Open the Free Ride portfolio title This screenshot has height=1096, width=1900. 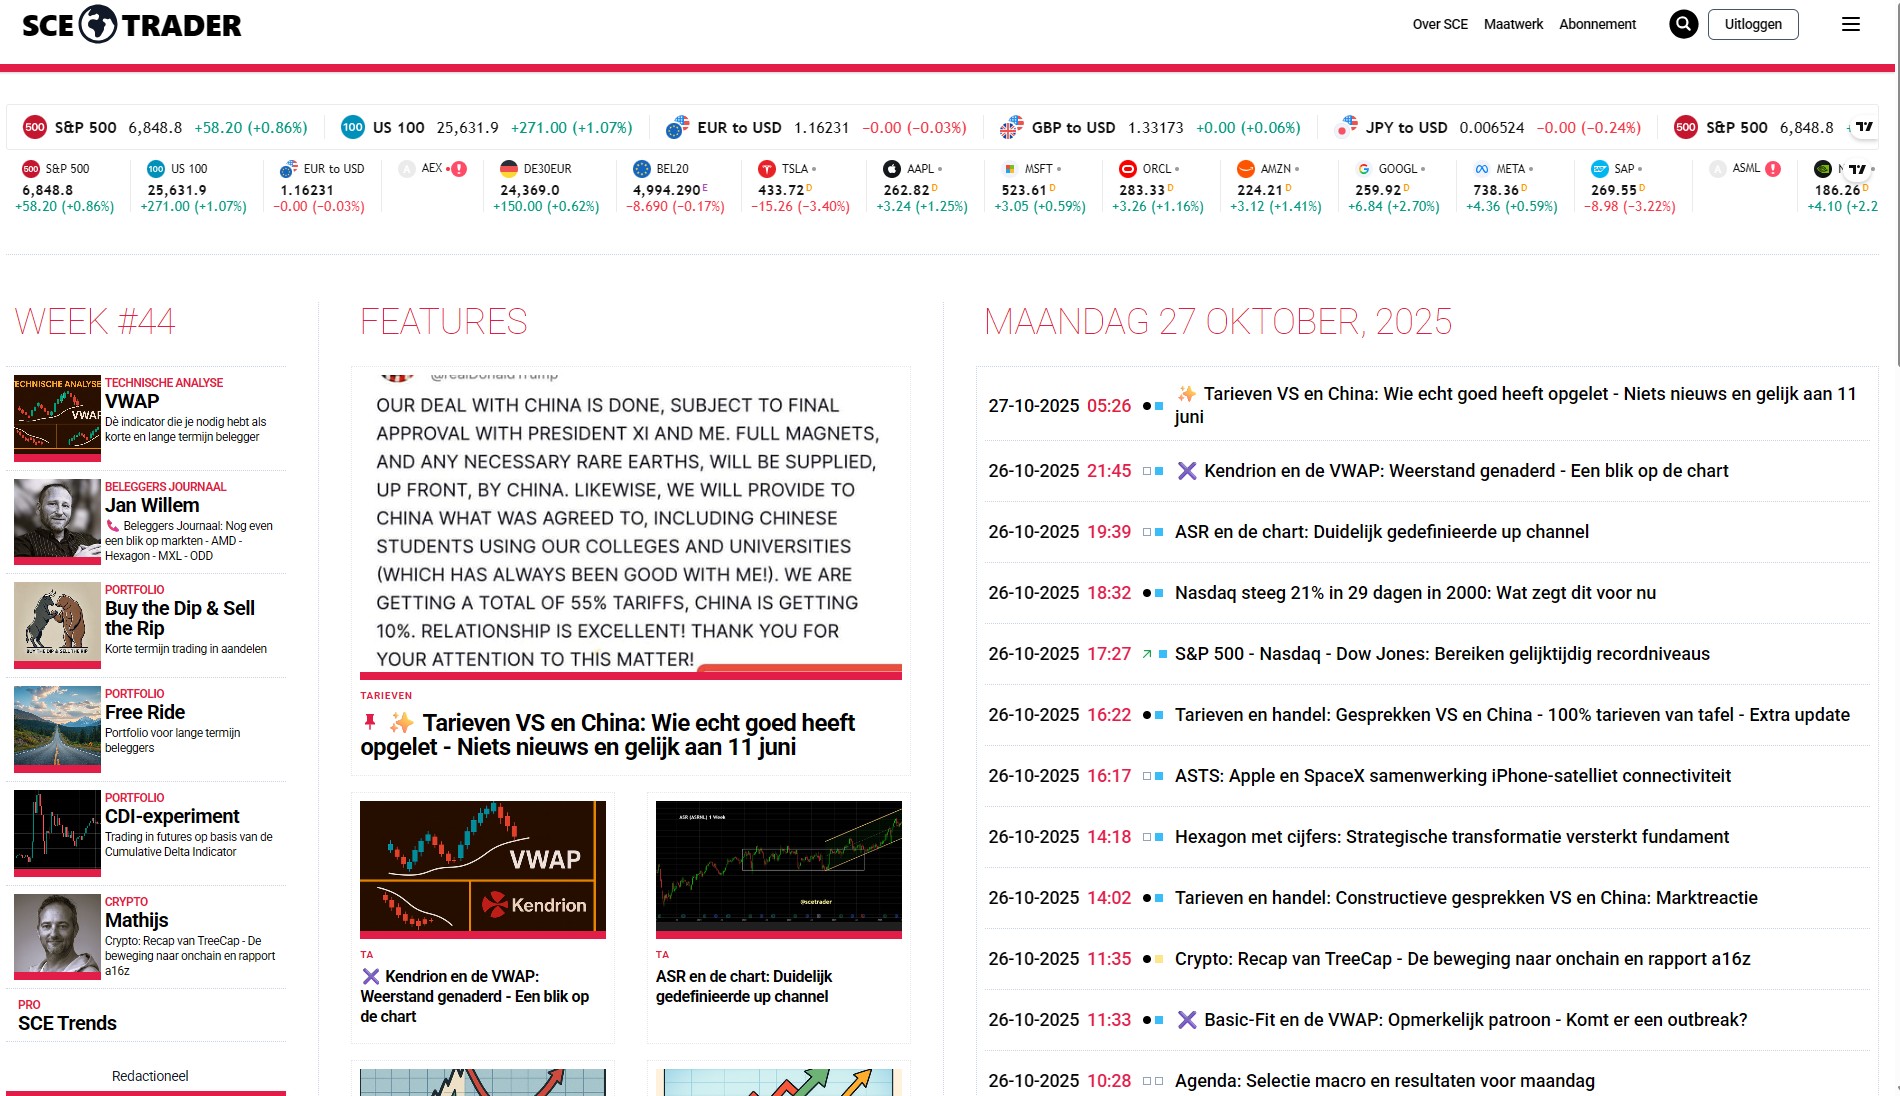click(x=145, y=712)
